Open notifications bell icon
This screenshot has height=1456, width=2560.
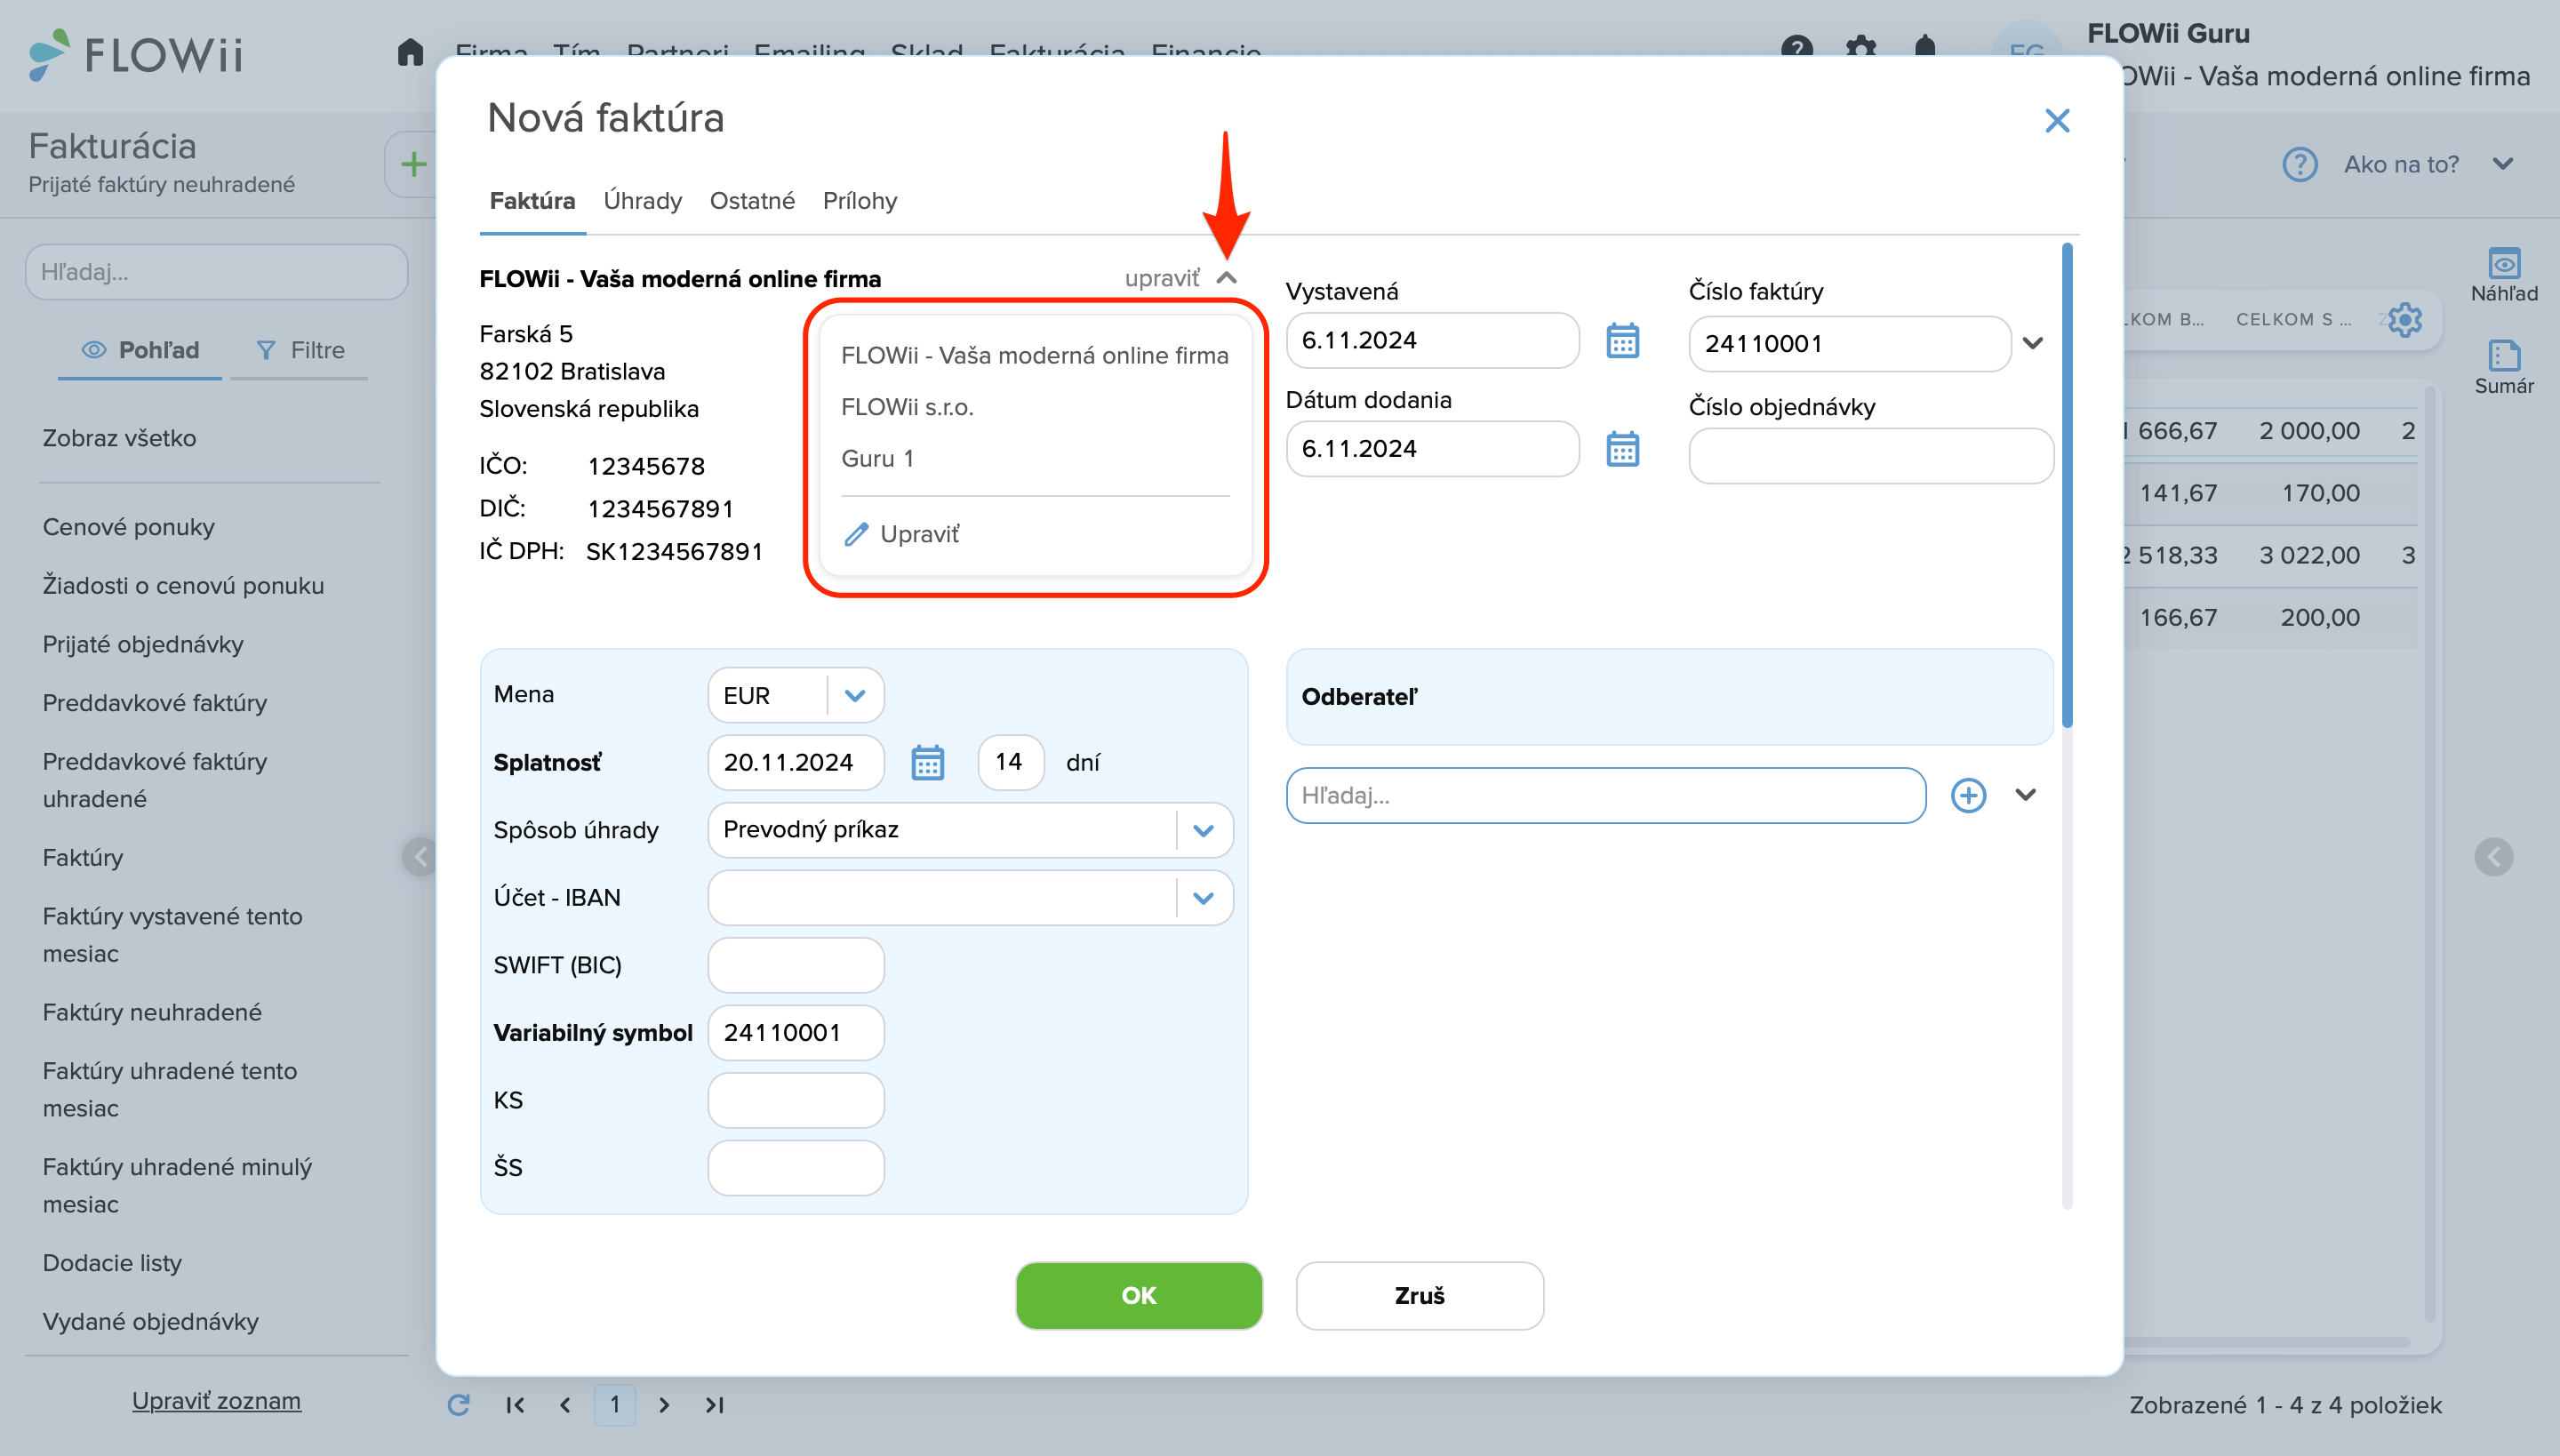pyautogui.click(x=1925, y=48)
